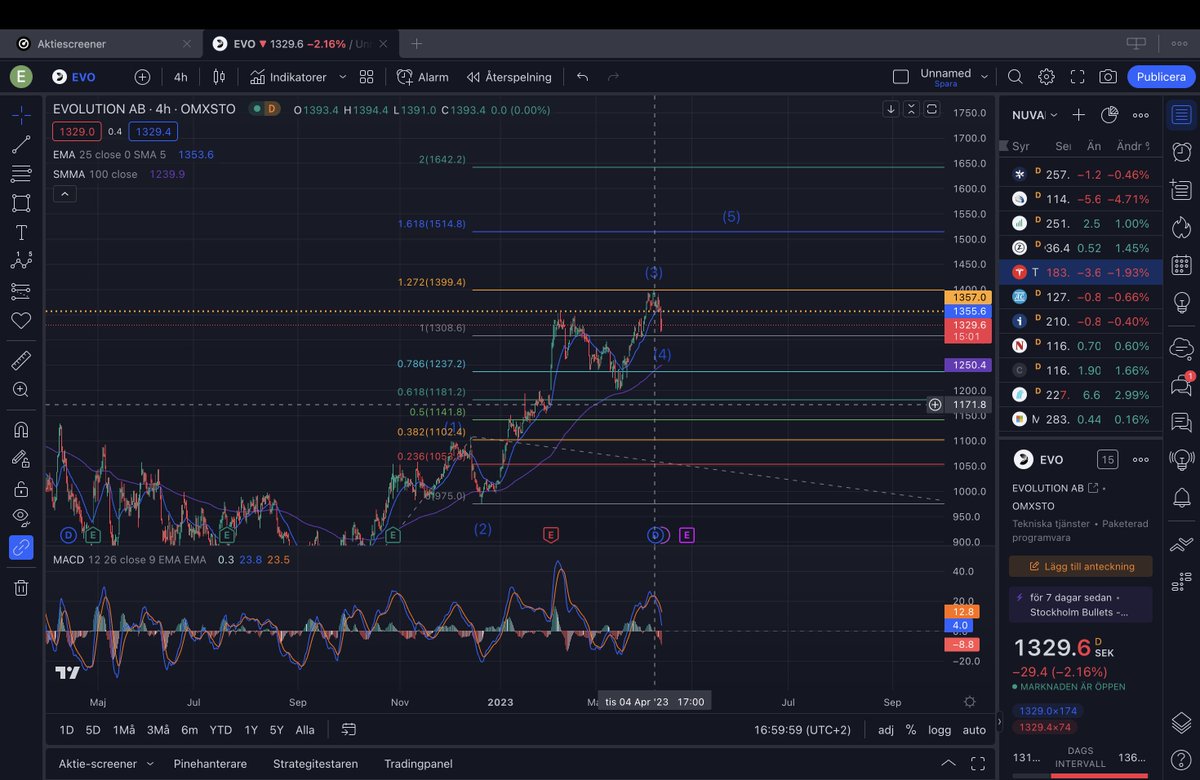Open the go-to-date calendar icon
The width and height of the screenshot is (1200, 780).
pos(348,730)
